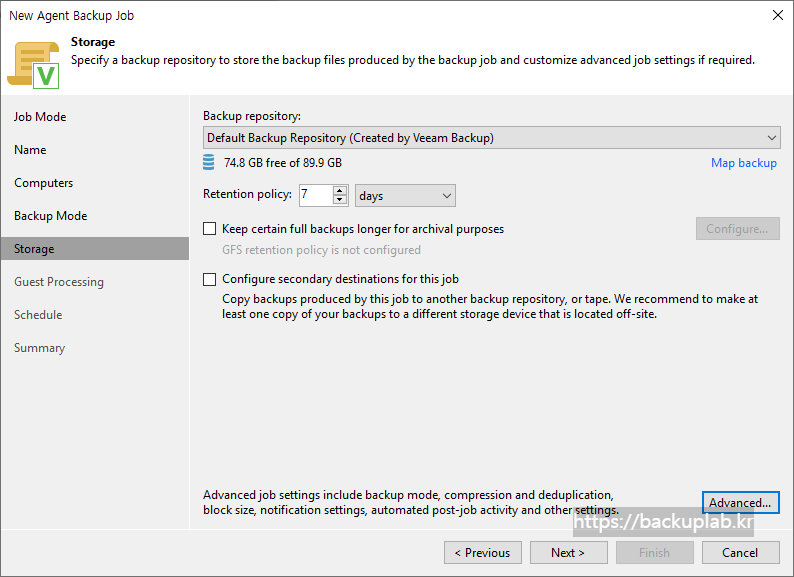
Task: Click the Next > button
Action: click(x=568, y=553)
